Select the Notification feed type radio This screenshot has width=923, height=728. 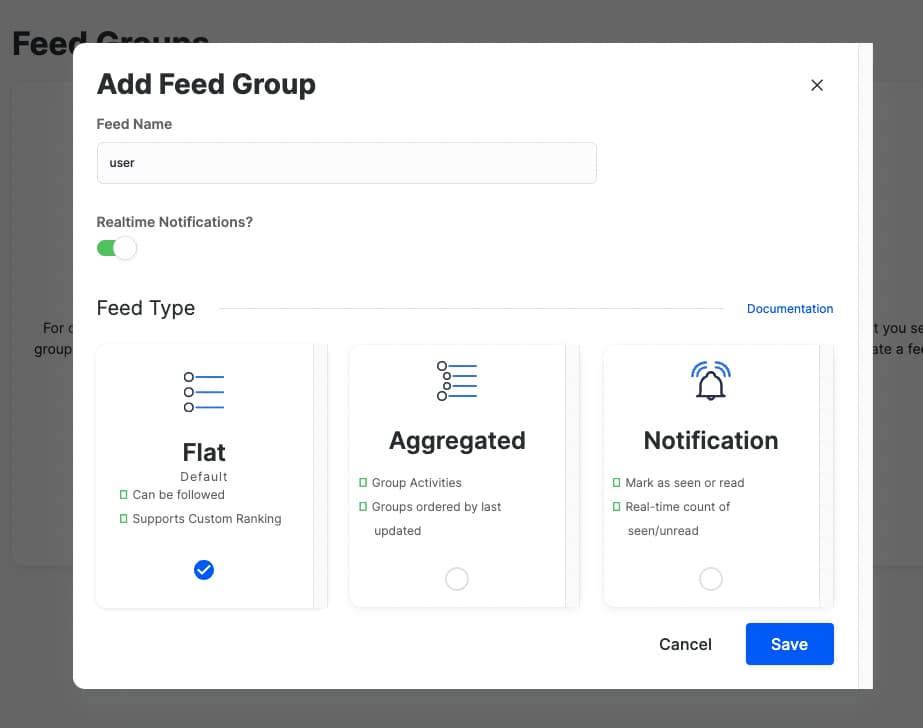tap(710, 579)
